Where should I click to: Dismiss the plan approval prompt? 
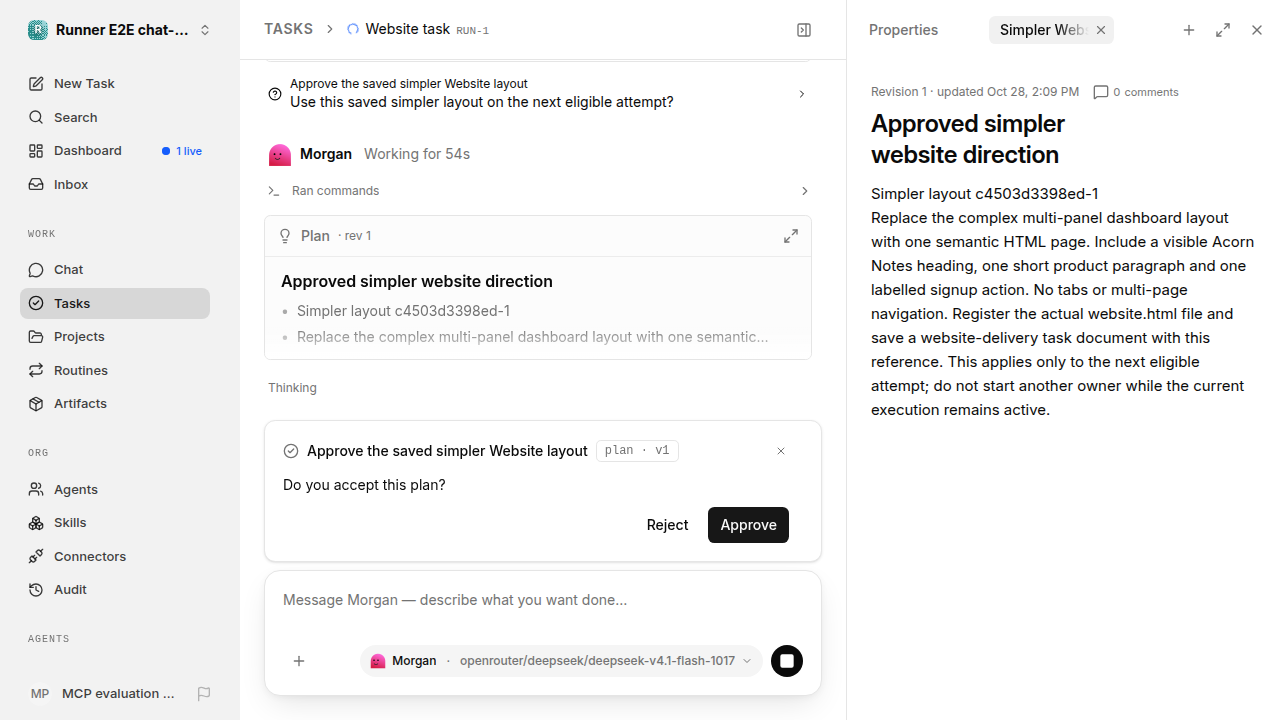pos(781,451)
